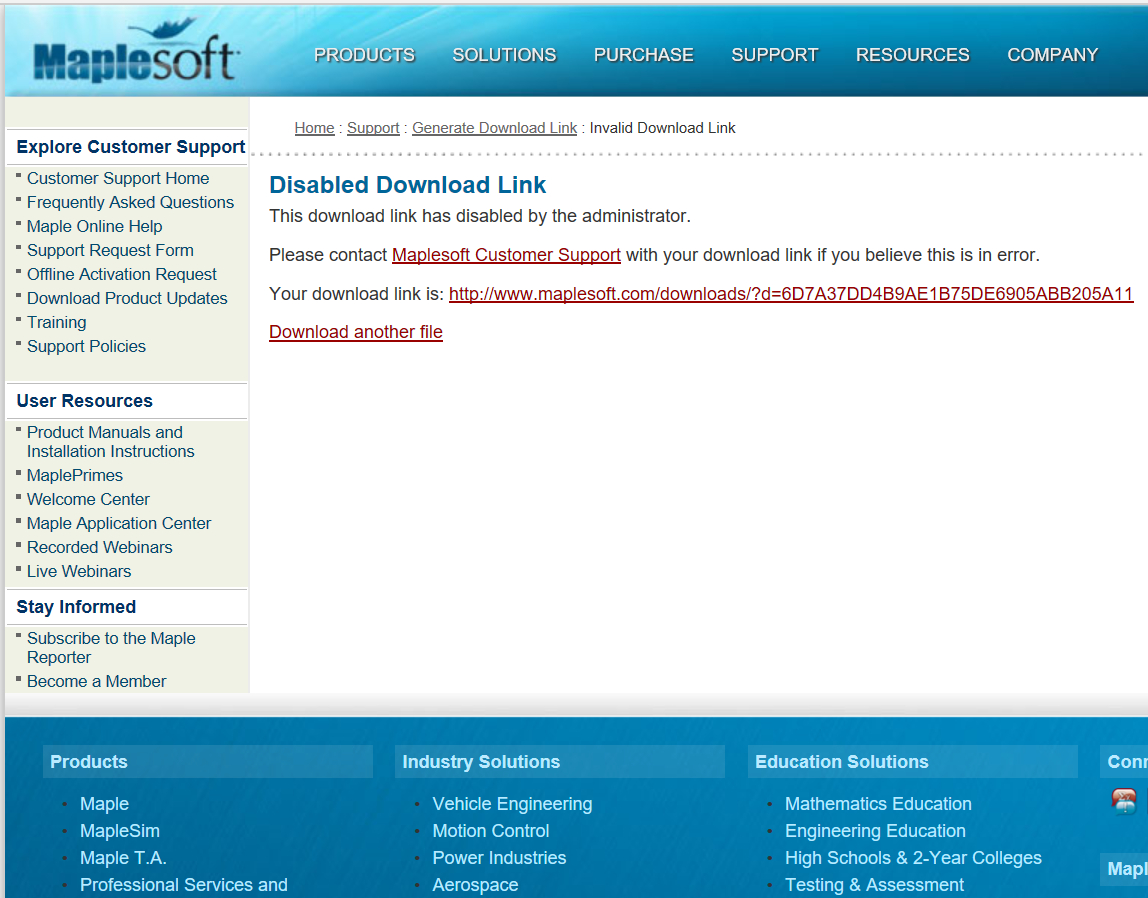Open Maple in footer Products
The width and height of the screenshot is (1148, 898).
(104, 804)
